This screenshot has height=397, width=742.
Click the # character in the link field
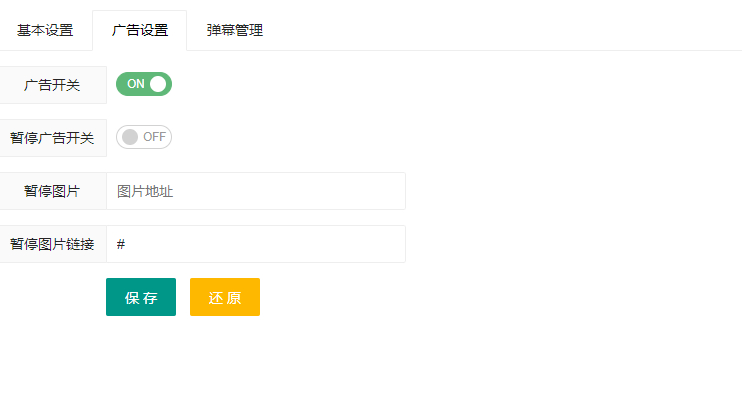click(x=121, y=244)
